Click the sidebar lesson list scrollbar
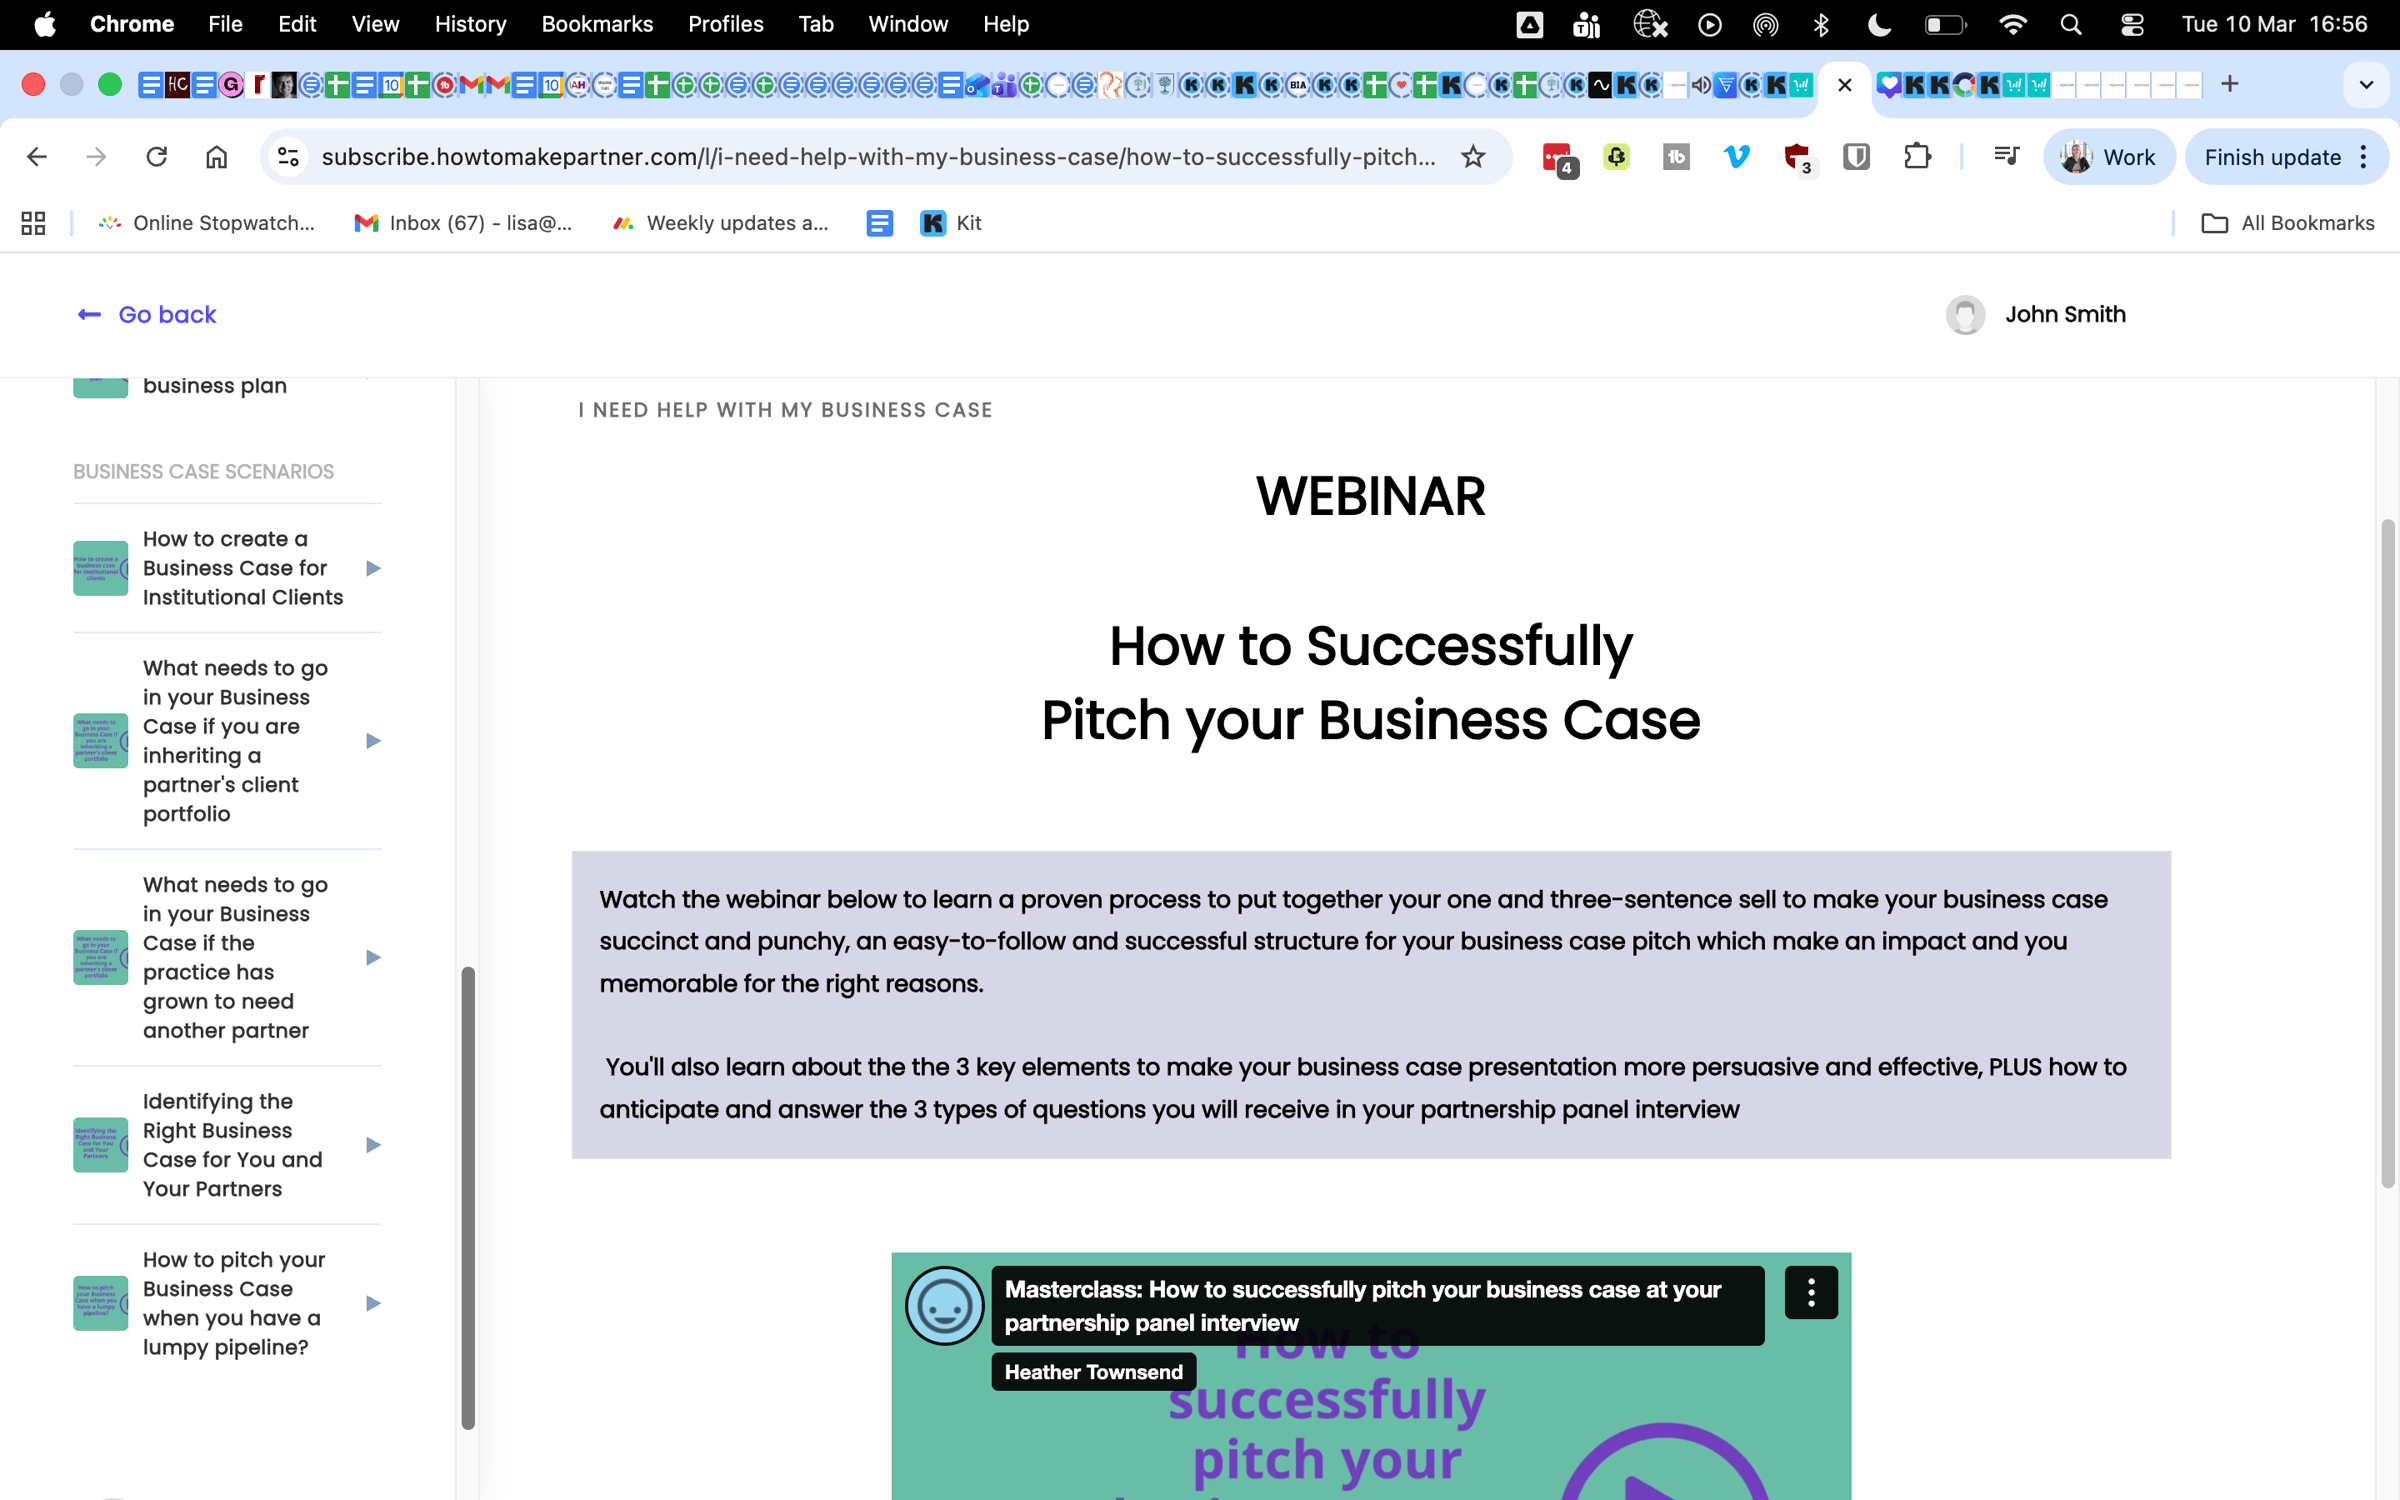Viewport: 2400px width, 1500px height. coord(467,1196)
